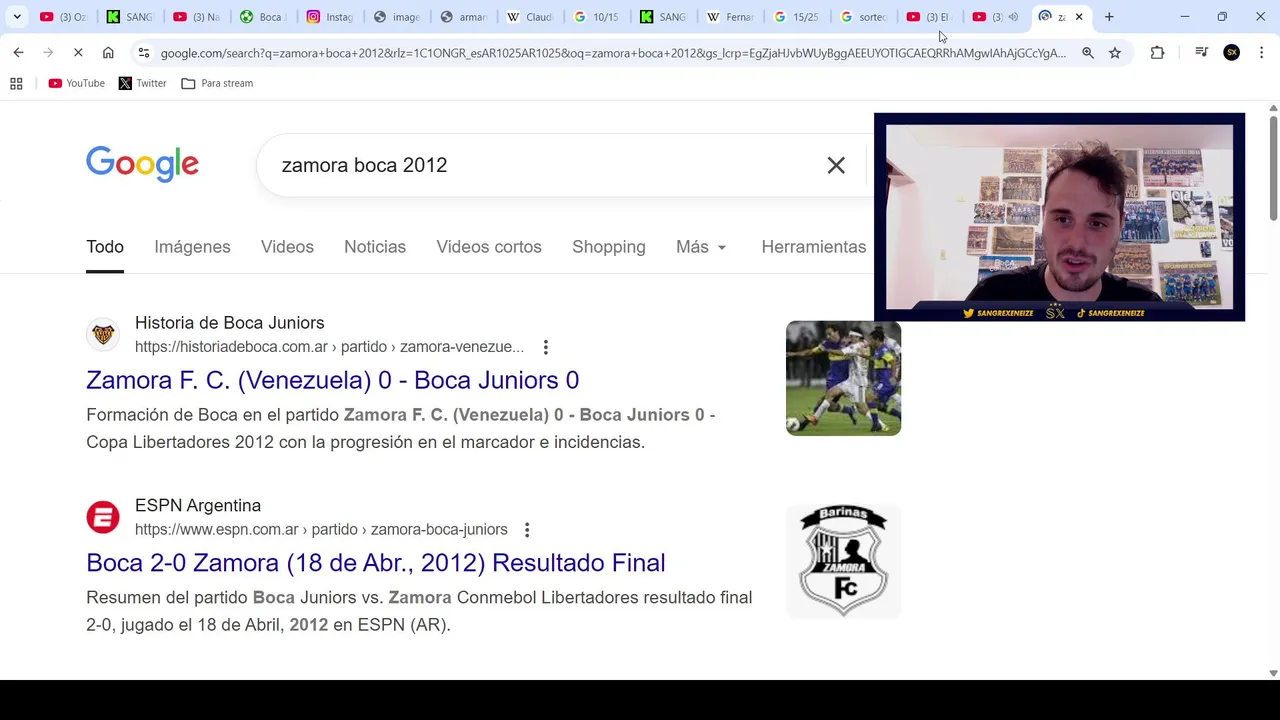This screenshot has height=720, width=1280.
Task: Open Chrome's three-dot menu
Action: (1262, 53)
